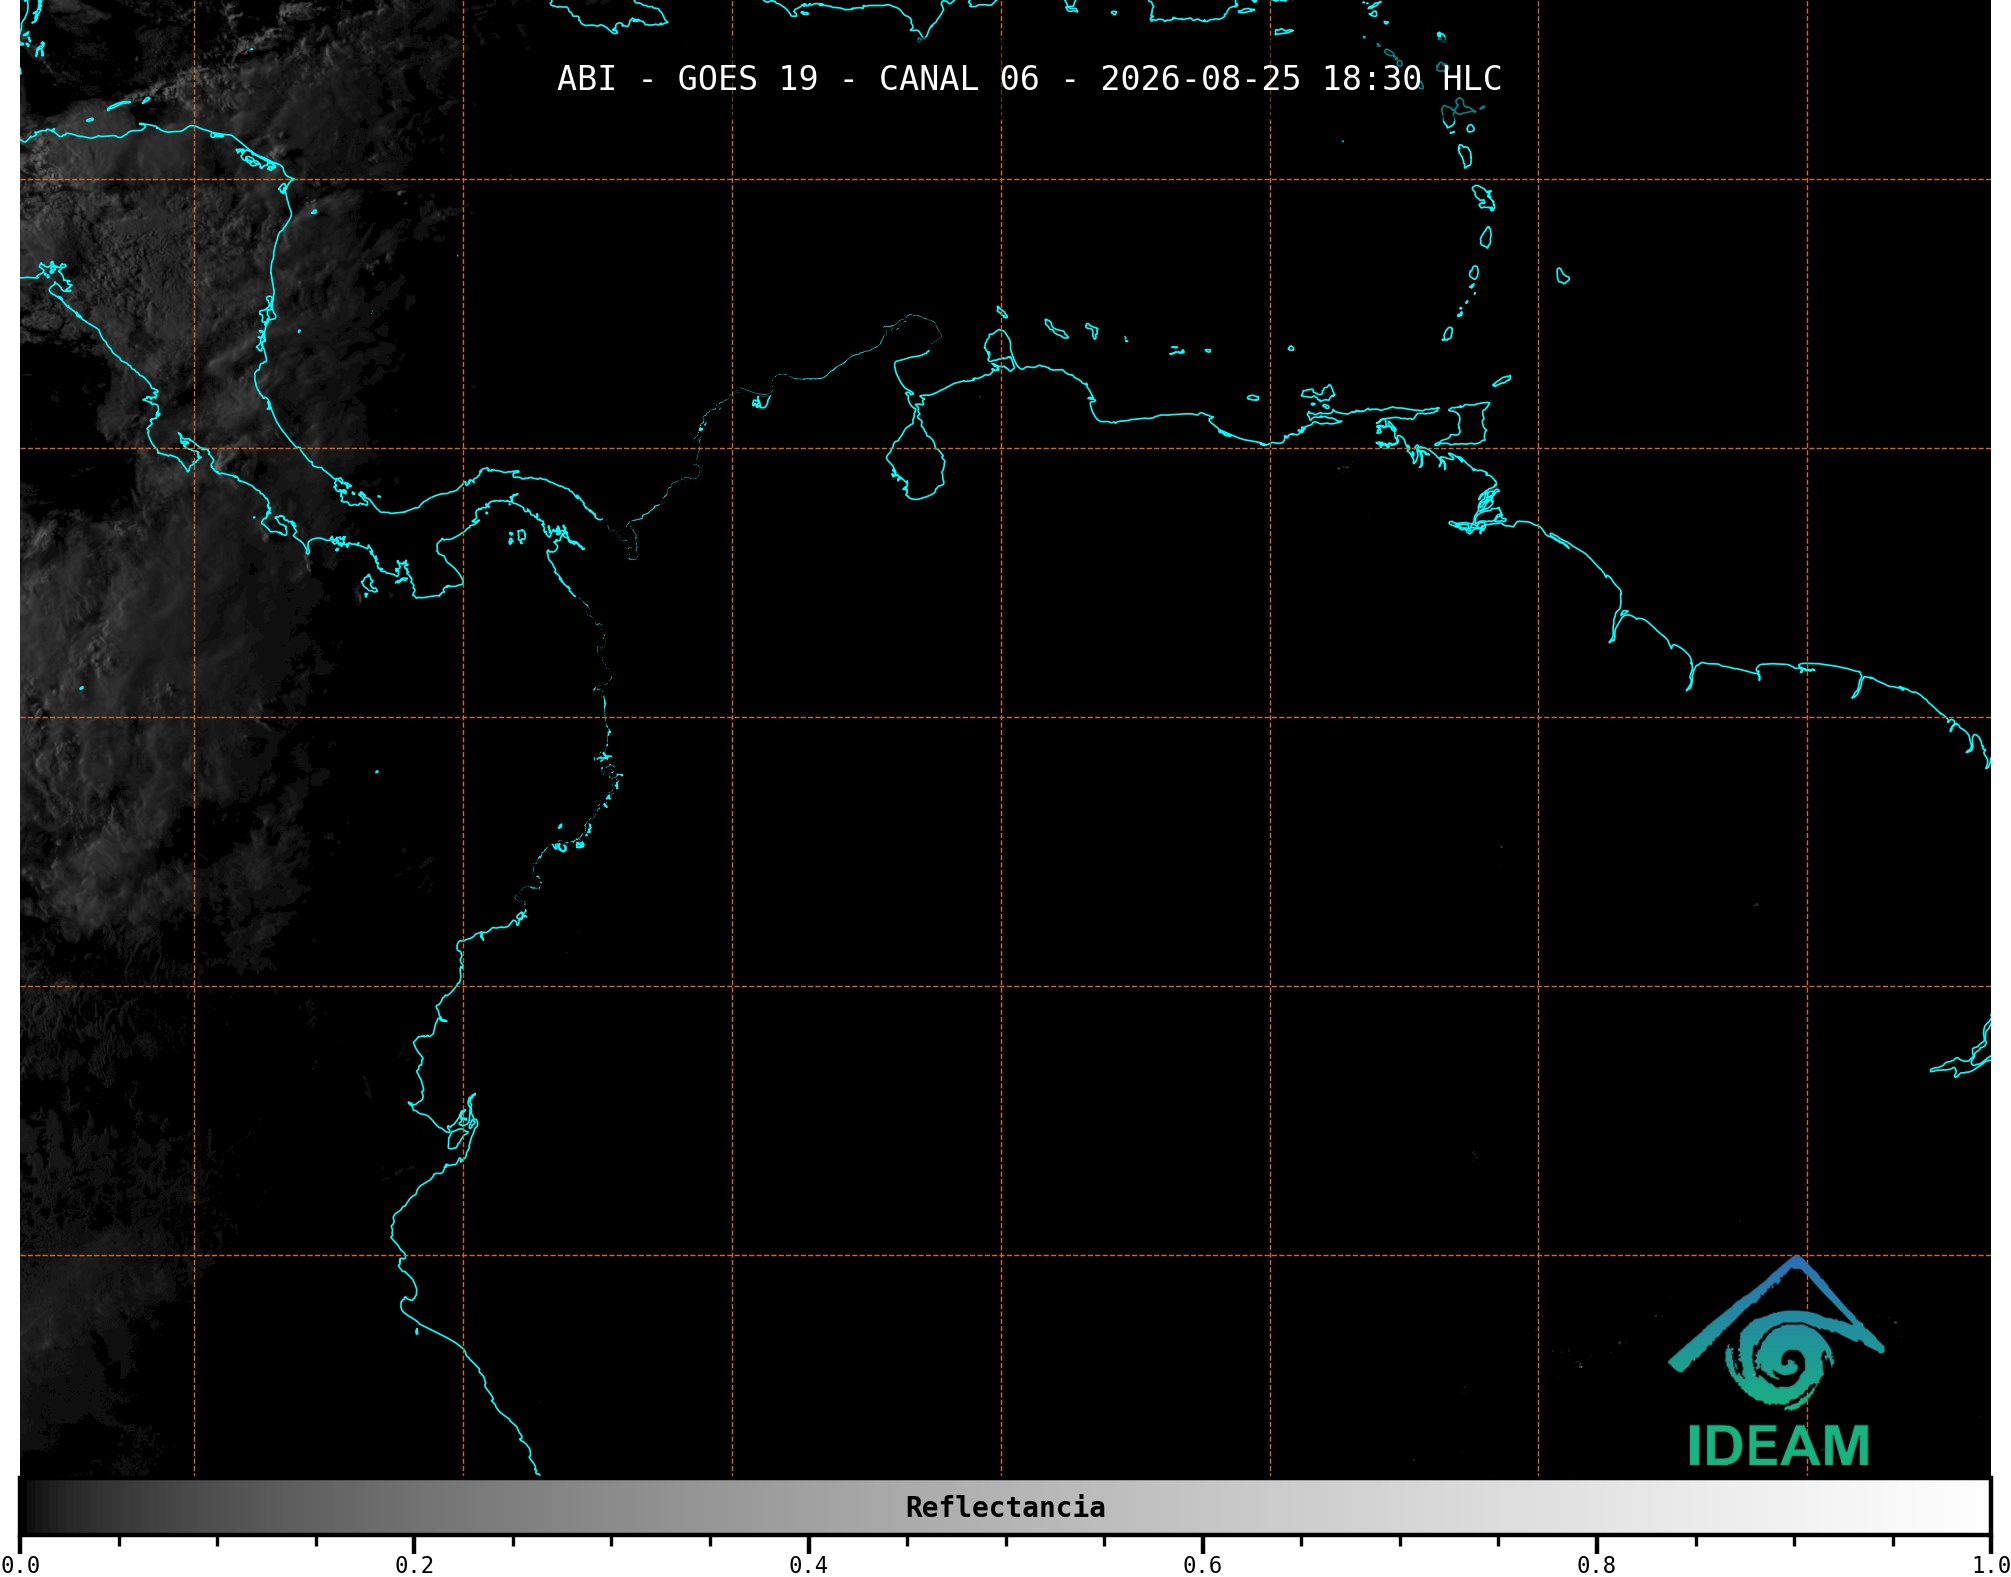Screen dimensions: 2011x1577
Task: Click the Reflectancia colorbar label
Action: click(1005, 1507)
